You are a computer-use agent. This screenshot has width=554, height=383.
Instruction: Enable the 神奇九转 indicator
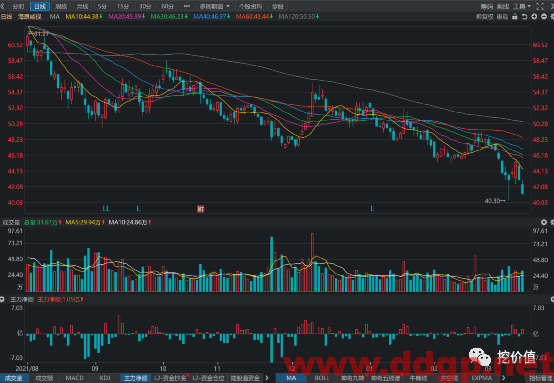point(352,378)
